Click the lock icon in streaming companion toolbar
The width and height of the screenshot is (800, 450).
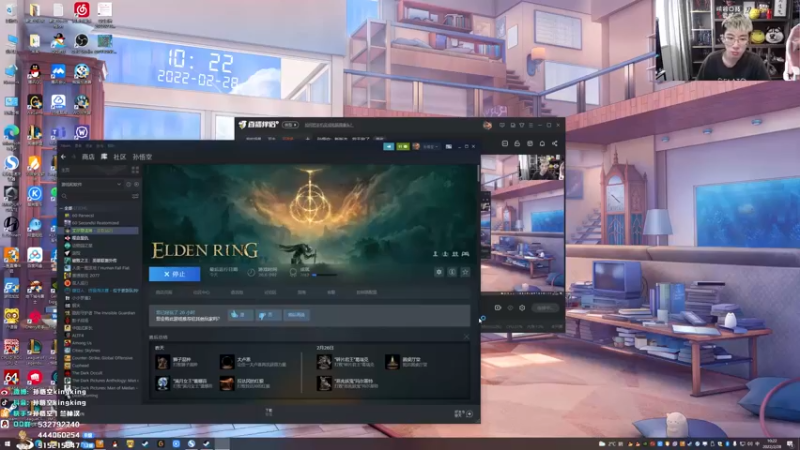(x=517, y=143)
